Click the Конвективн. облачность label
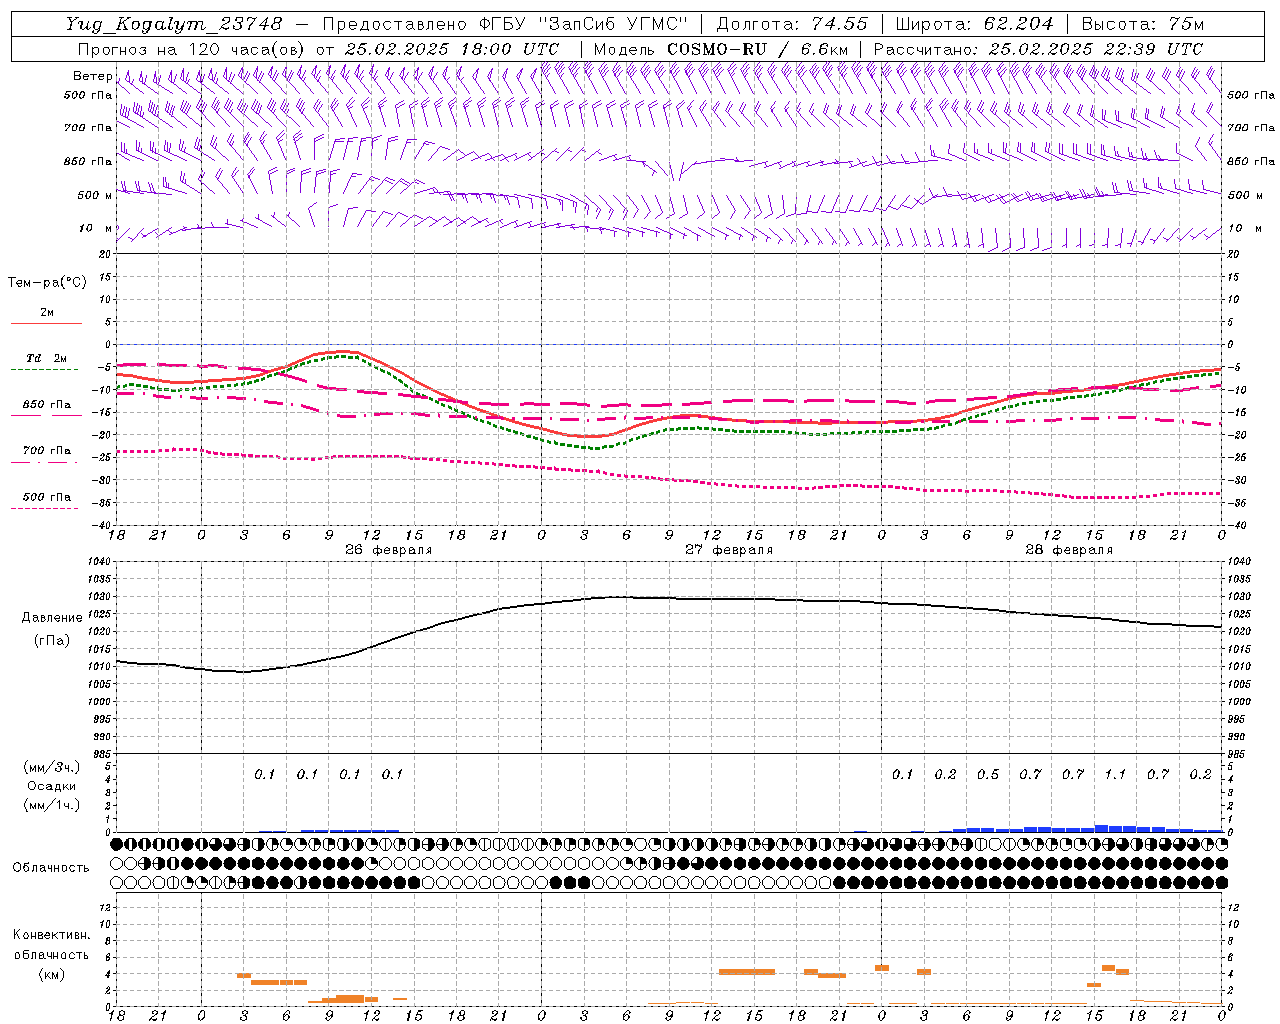 click(x=51, y=944)
